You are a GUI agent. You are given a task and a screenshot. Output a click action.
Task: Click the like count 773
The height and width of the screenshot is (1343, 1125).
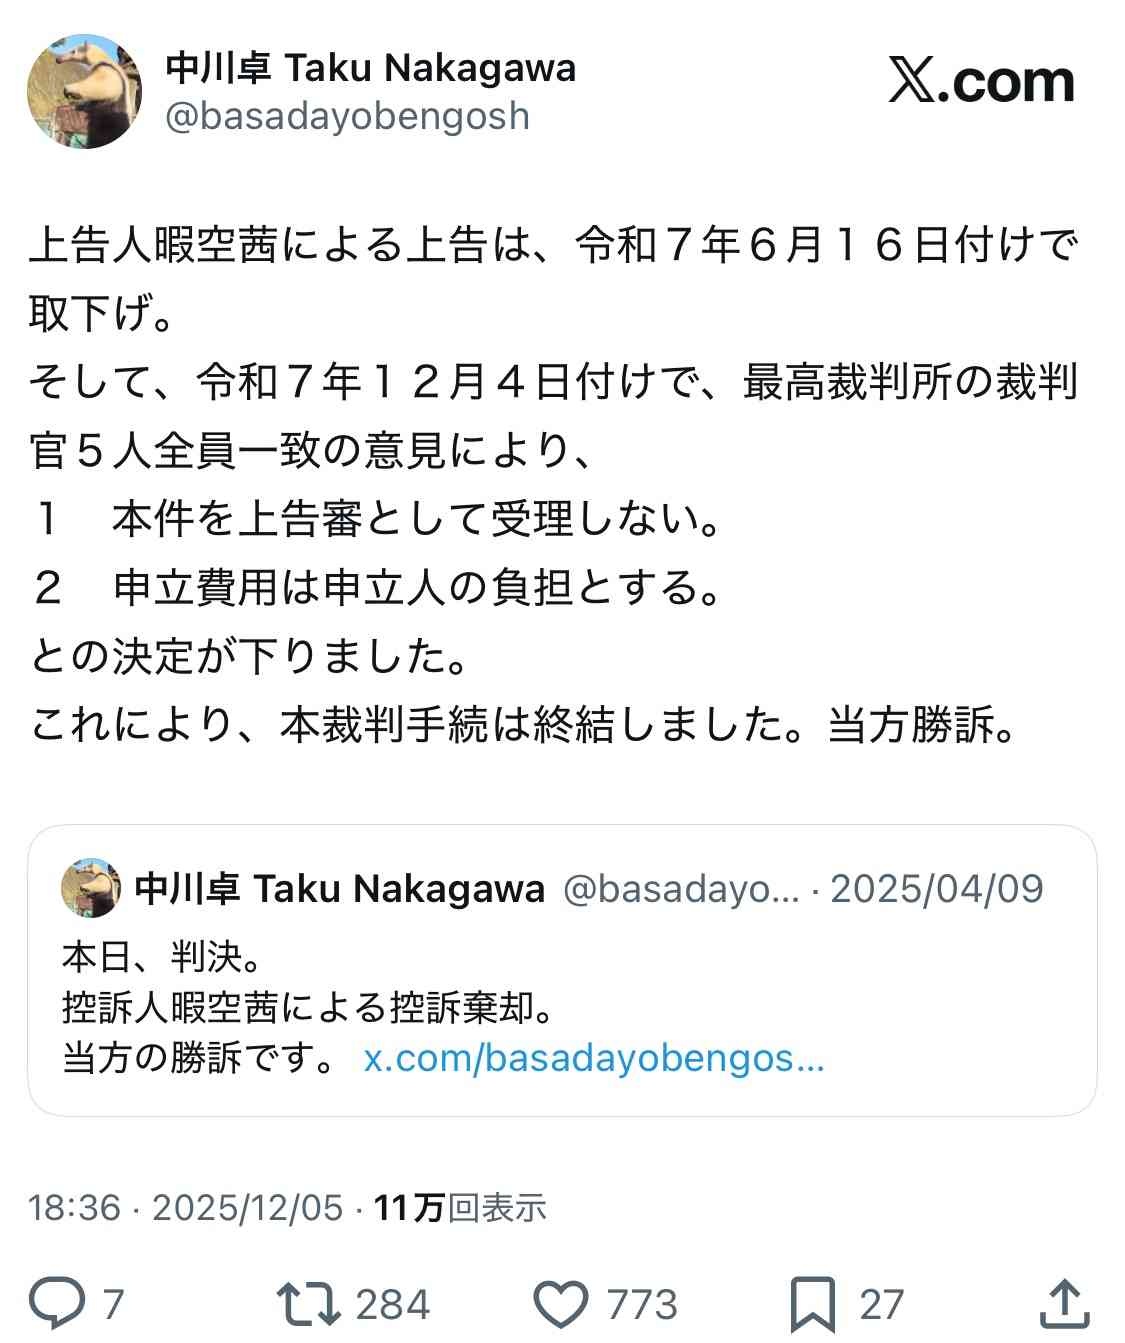[640, 1303]
